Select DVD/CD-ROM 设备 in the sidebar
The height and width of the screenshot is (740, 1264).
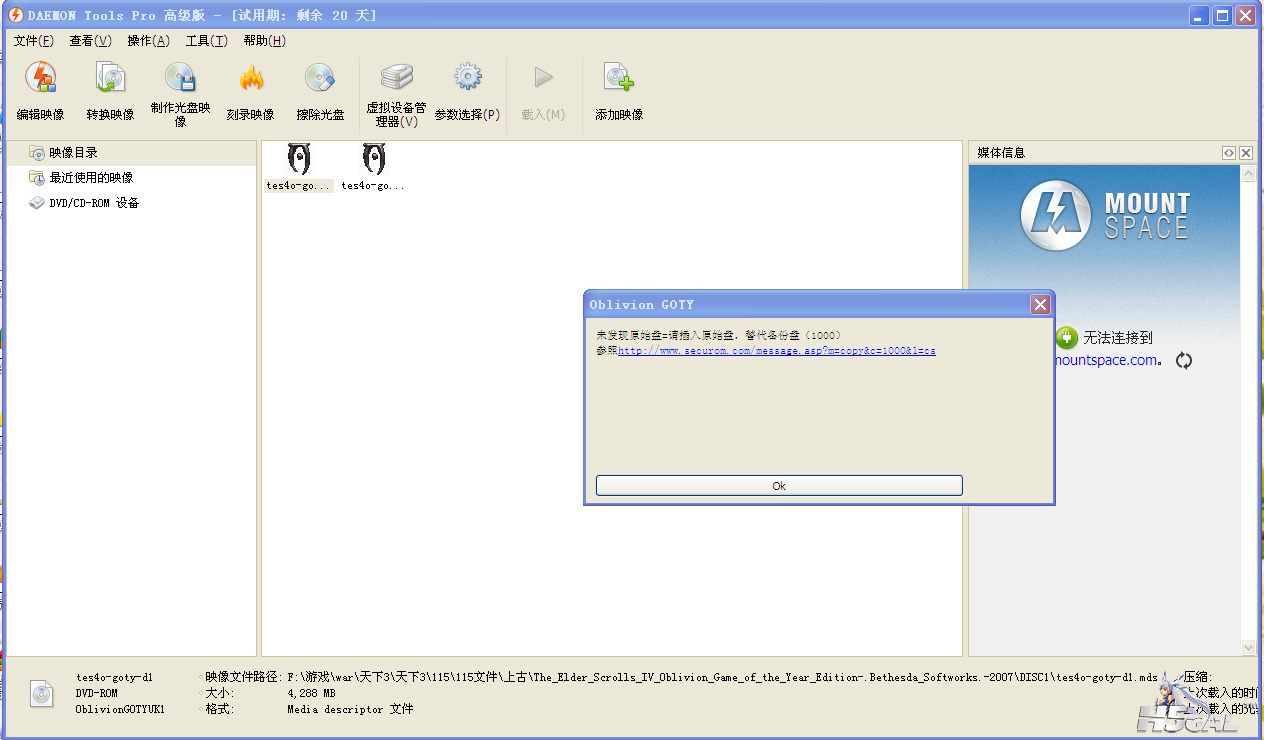94,203
